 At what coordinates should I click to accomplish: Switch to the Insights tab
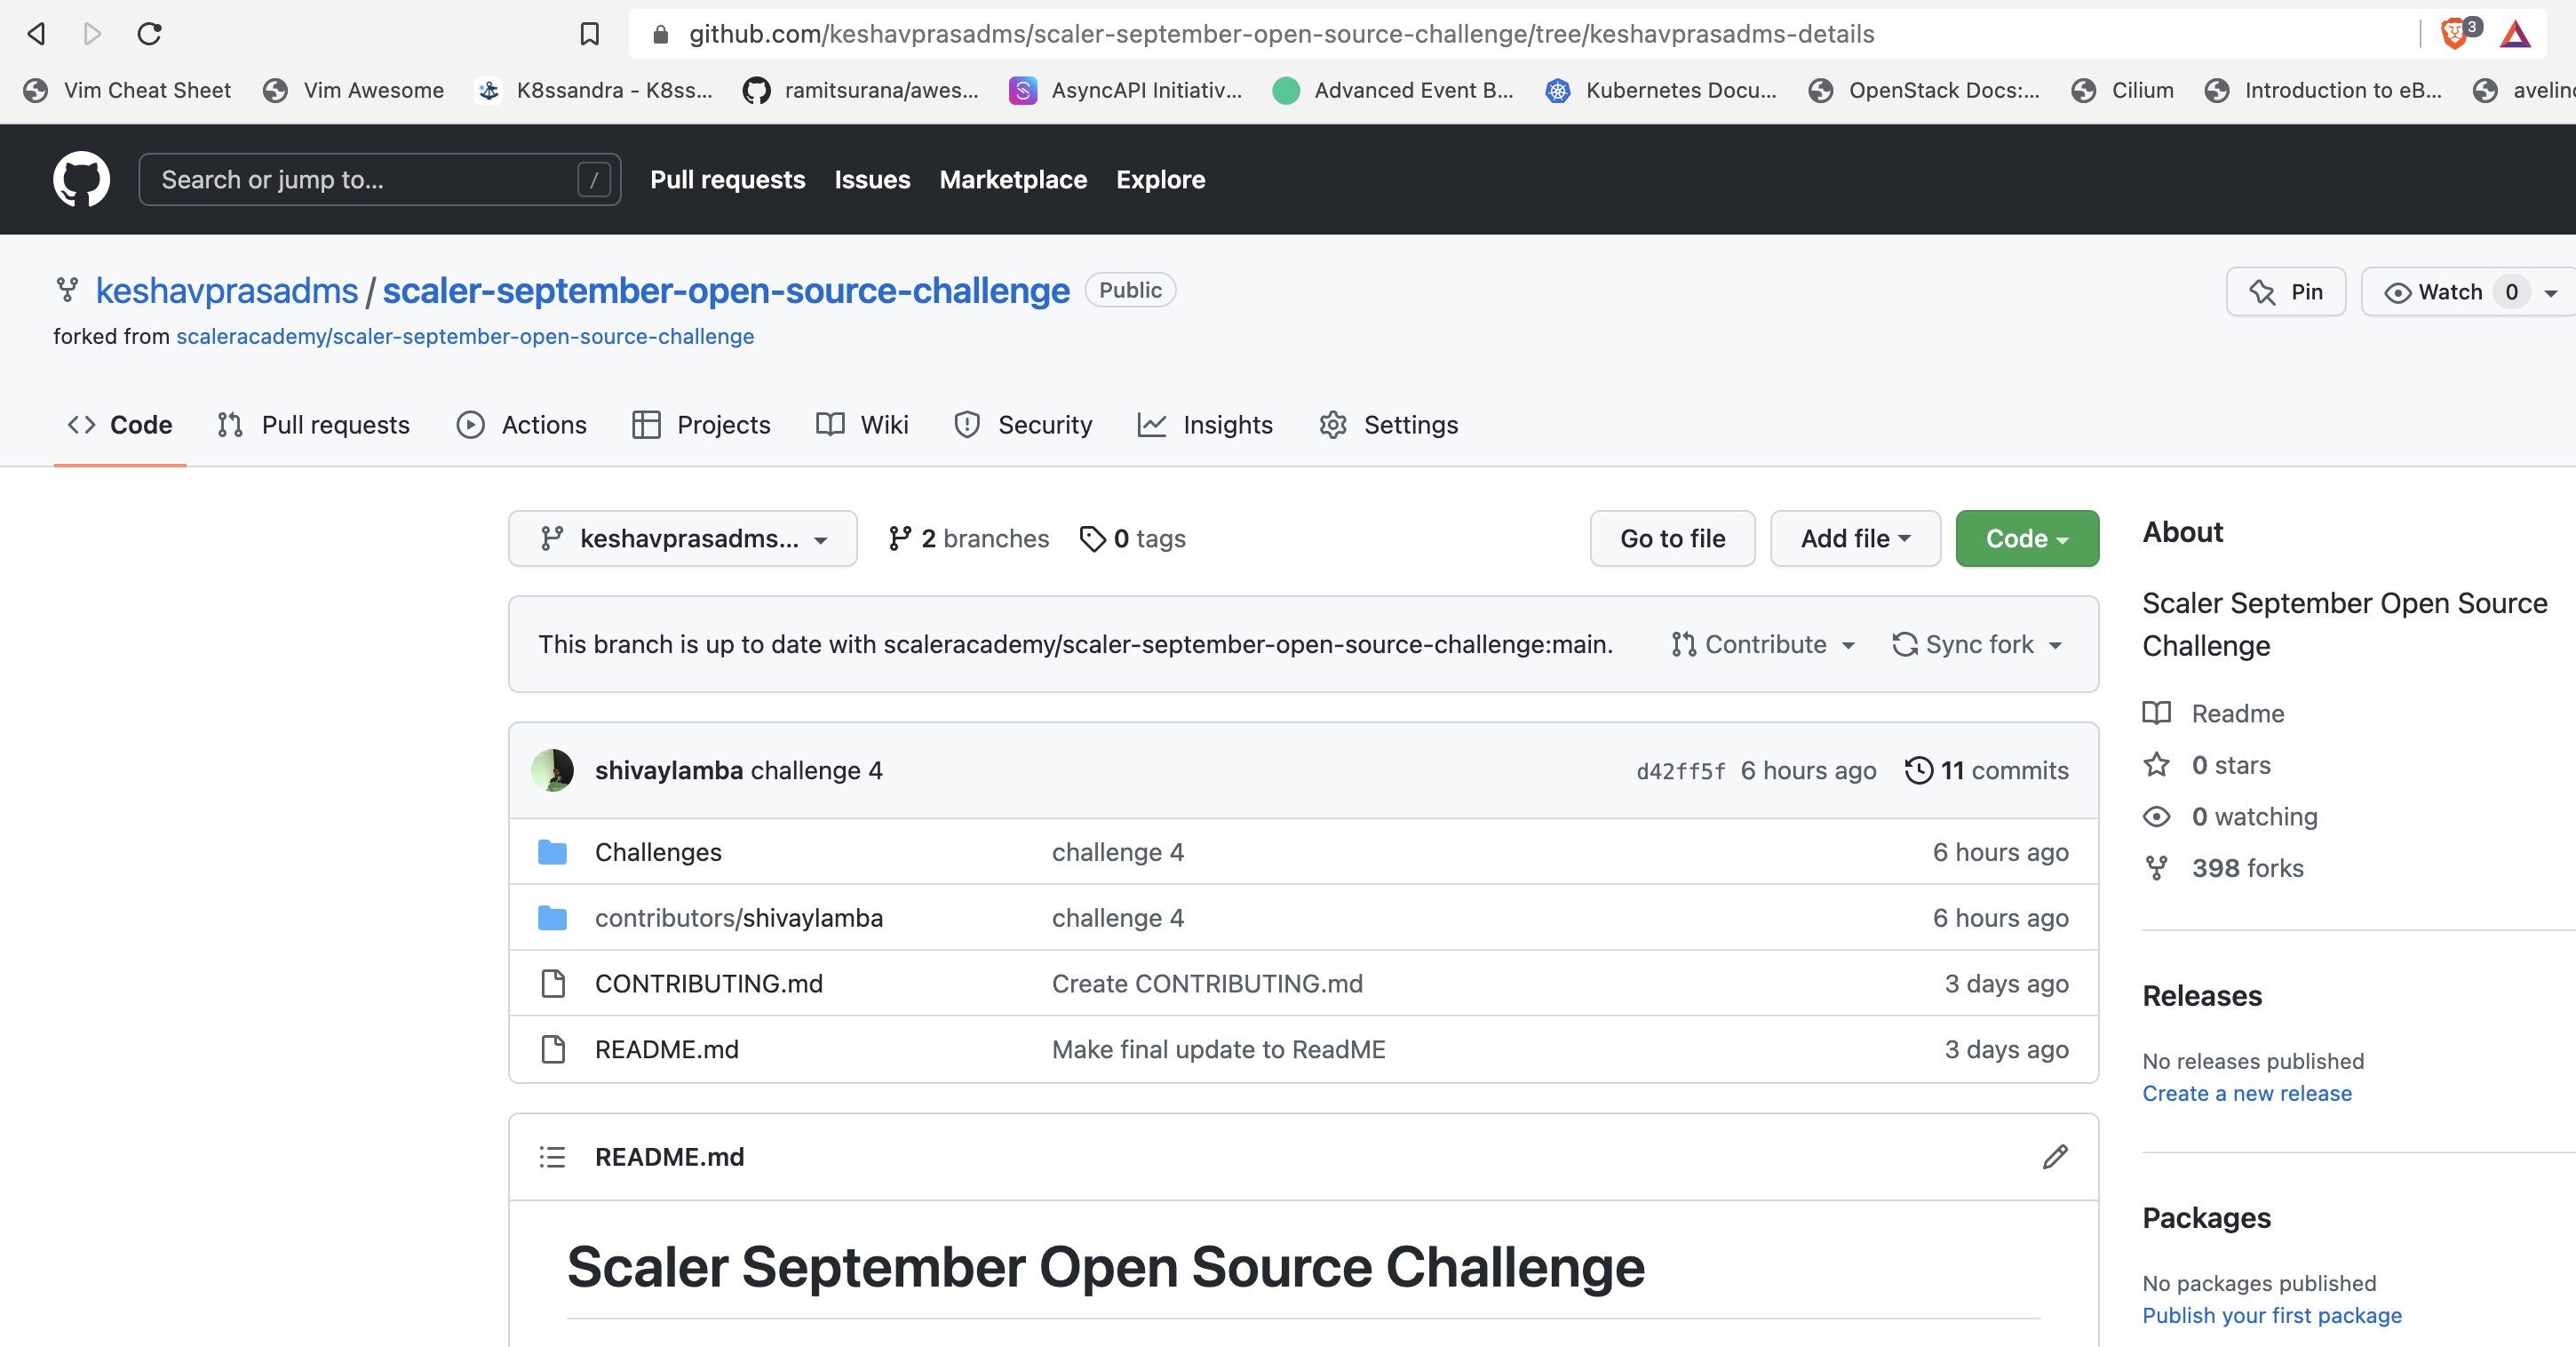click(x=1205, y=425)
